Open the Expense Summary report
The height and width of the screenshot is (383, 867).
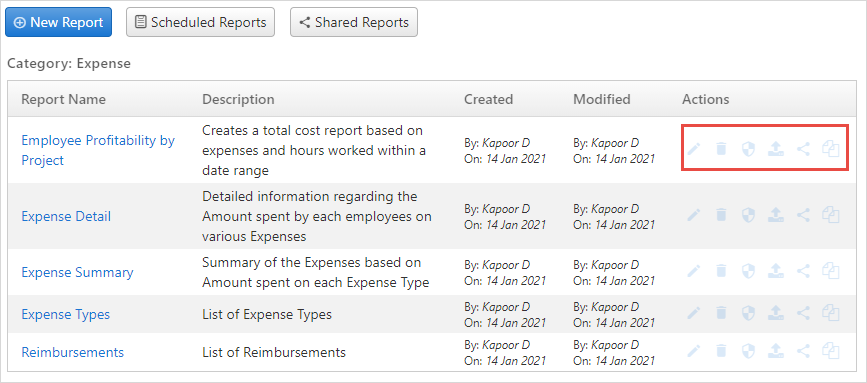click(77, 272)
